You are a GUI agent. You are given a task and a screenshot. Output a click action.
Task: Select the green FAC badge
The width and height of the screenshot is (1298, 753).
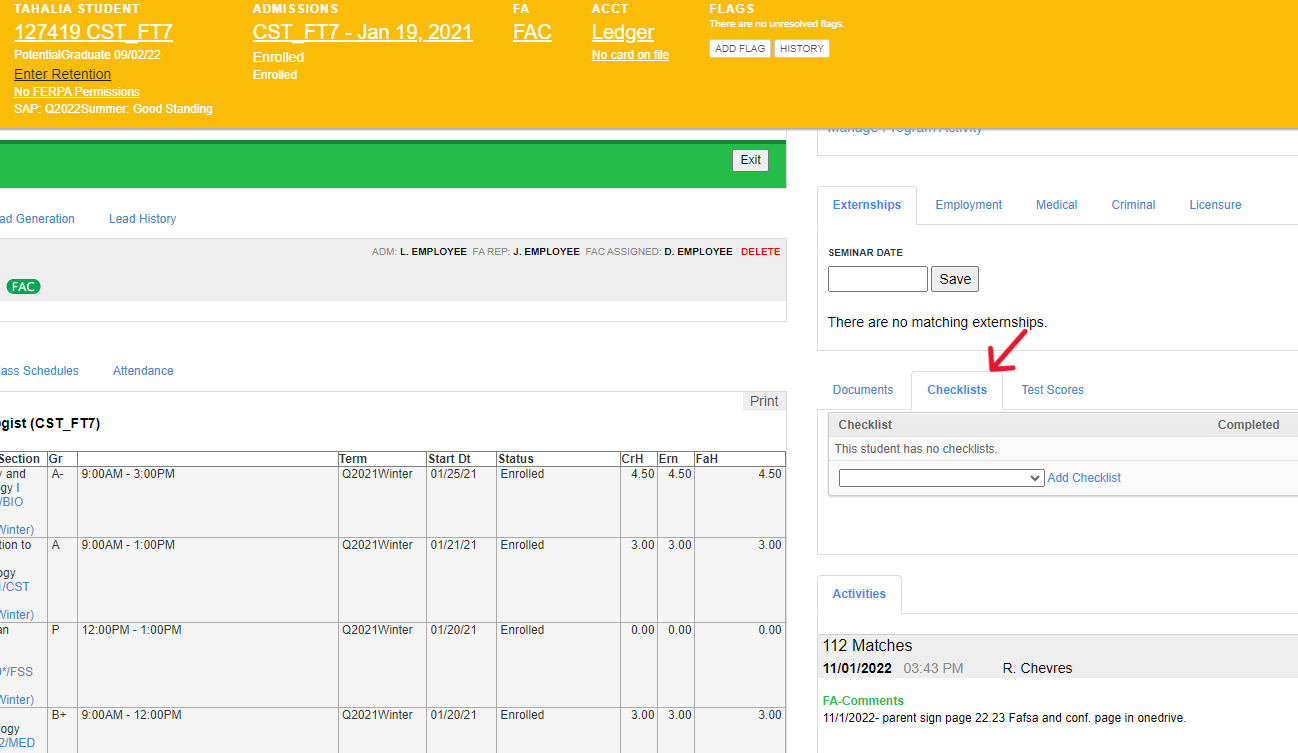pos(23,287)
